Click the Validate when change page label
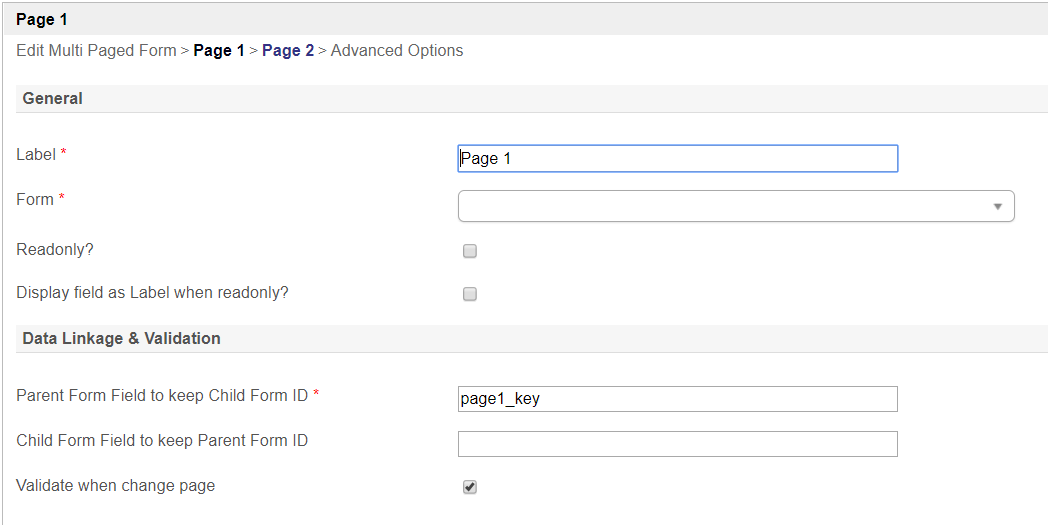Screen dimensions: 1048x525 click(x=116, y=486)
